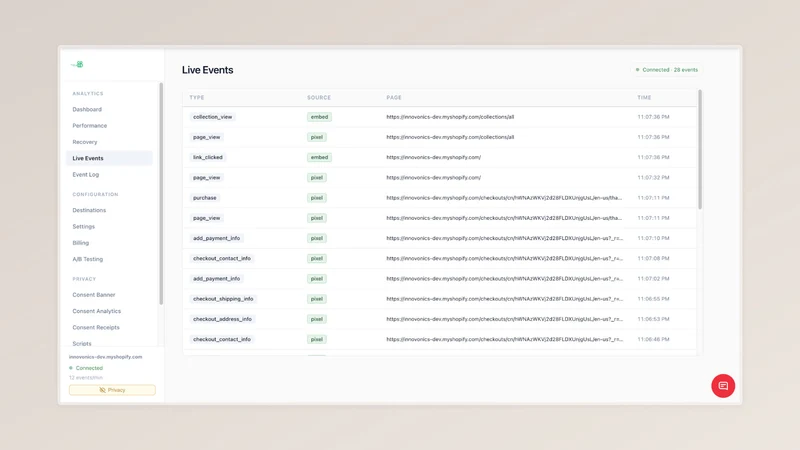Go to Performance analytics
800x450 pixels.
[90, 126]
